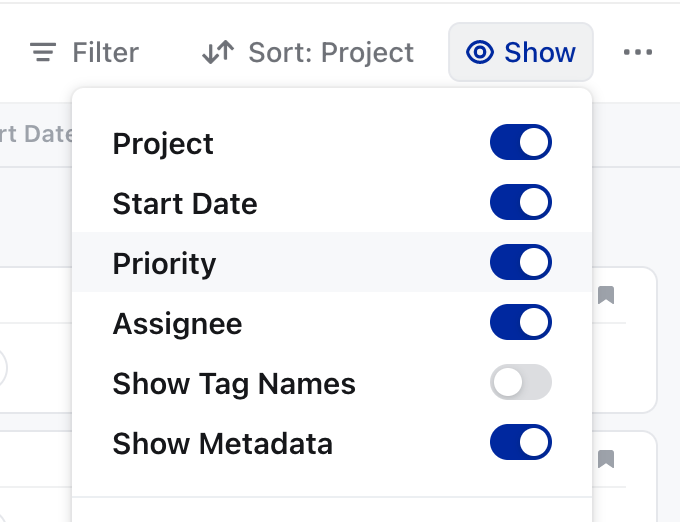Click the Filter lines icon
Image resolution: width=680 pixels, height=522 pixels.
click(43, 52)
